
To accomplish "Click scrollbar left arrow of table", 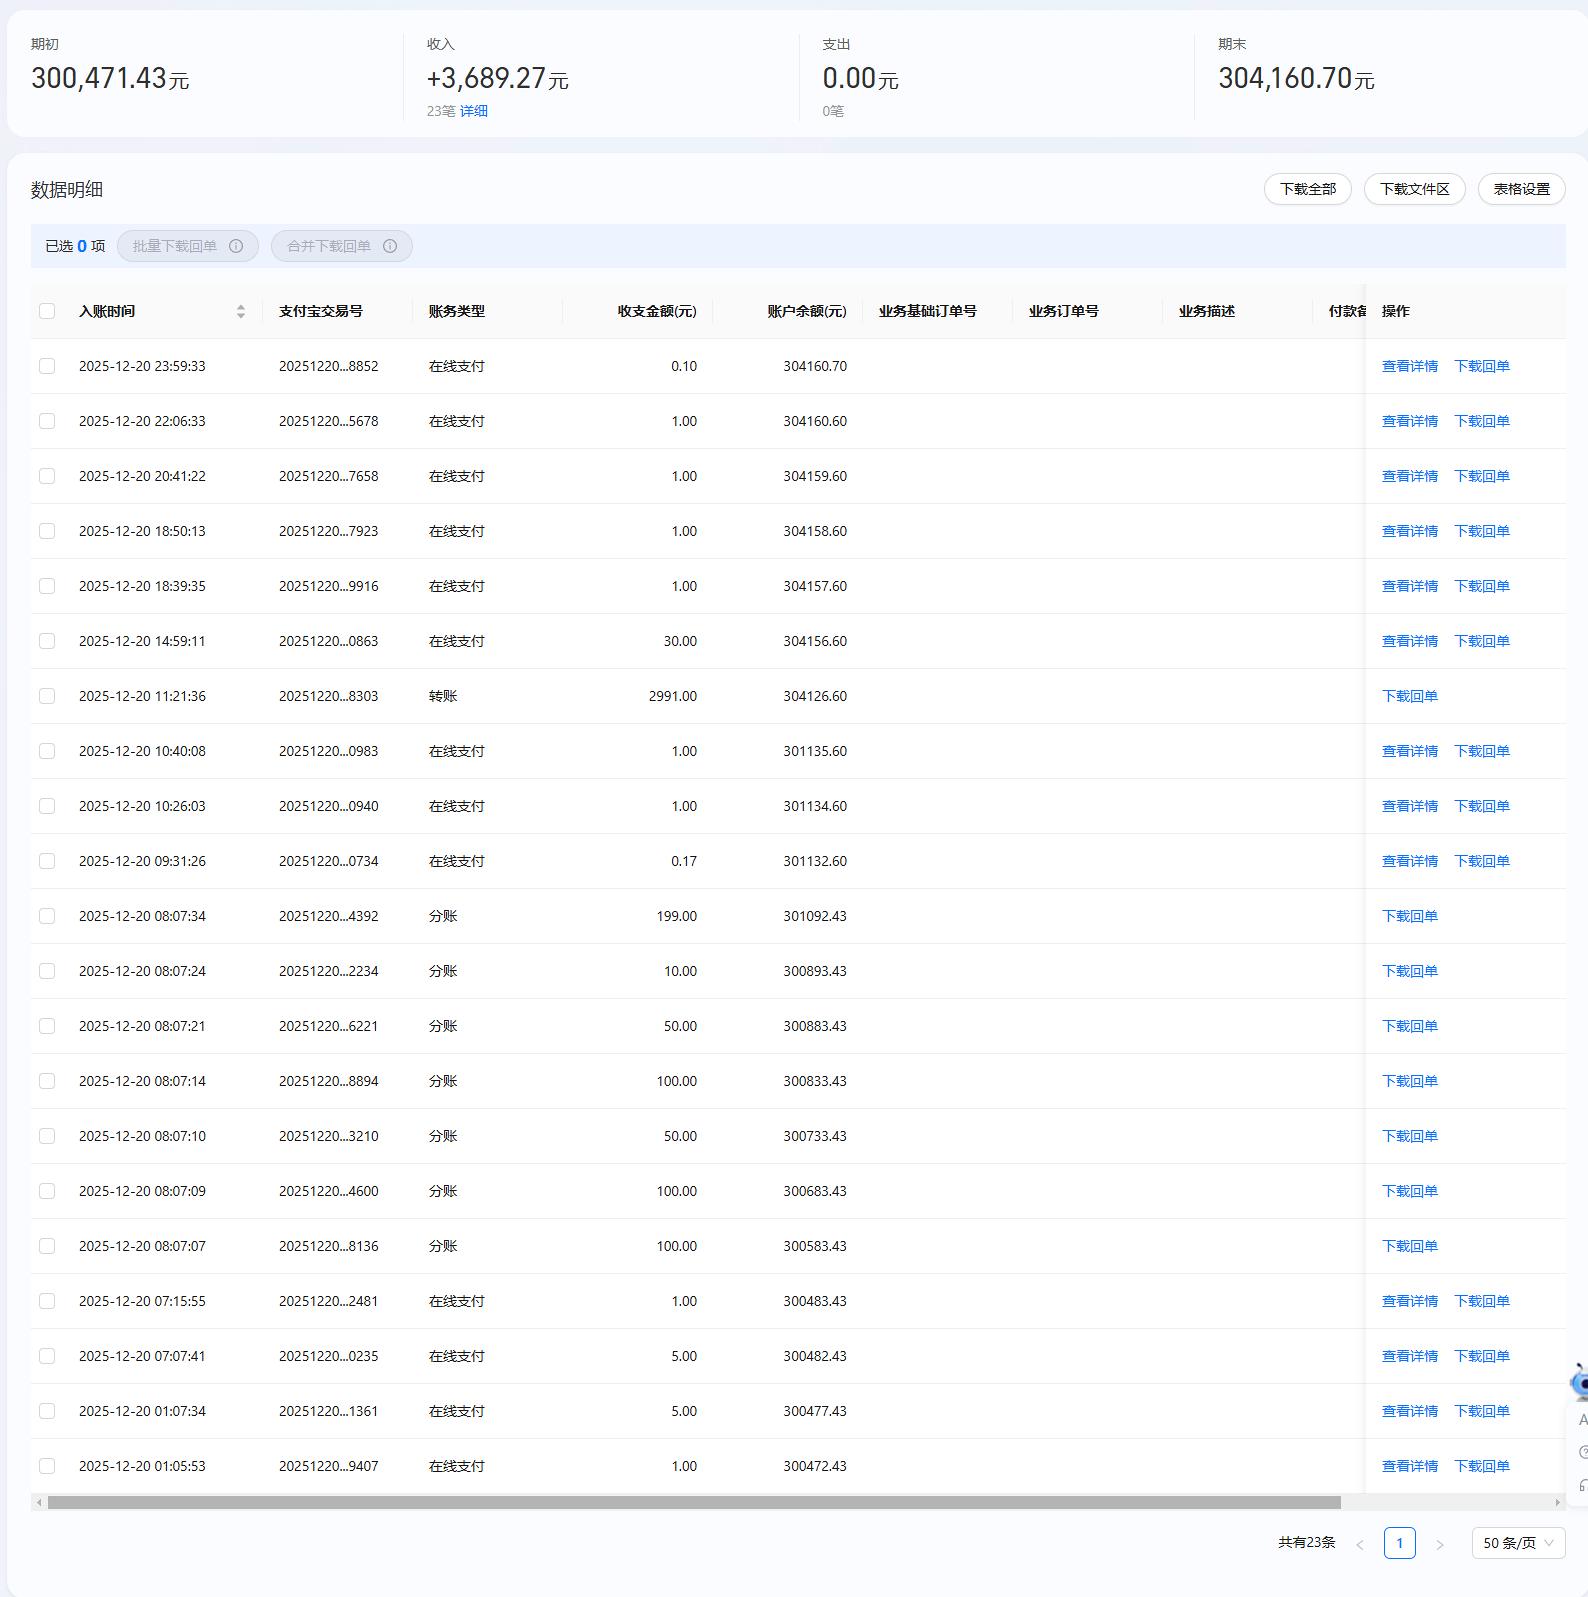I will (39, 1502).
